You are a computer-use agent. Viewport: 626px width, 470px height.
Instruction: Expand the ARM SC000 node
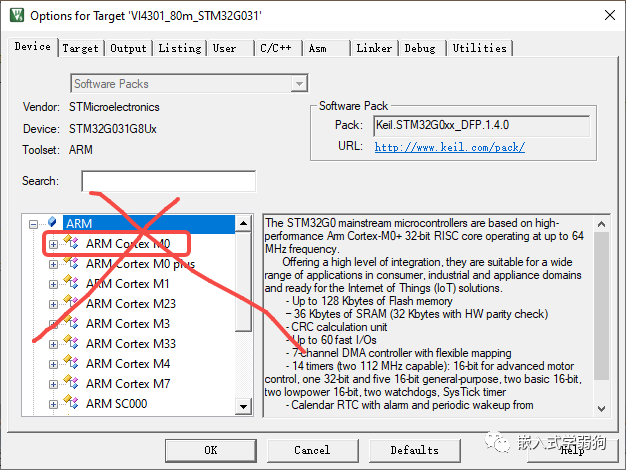click(x=53, y=404)
